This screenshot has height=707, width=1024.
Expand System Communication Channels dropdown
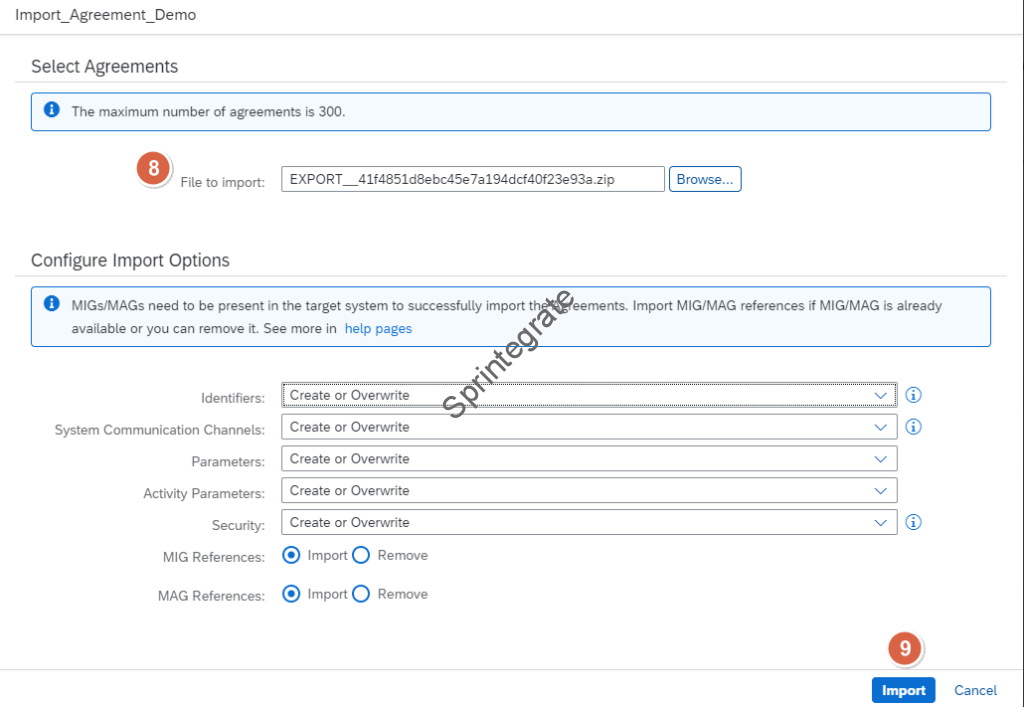[x=589, y=427]
